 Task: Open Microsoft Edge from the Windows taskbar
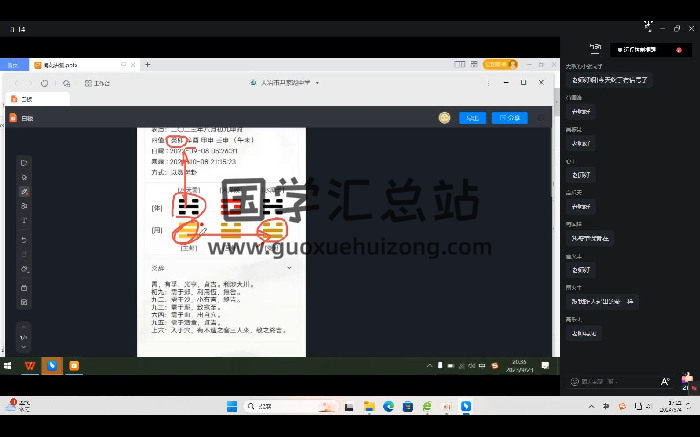click(388, 406)
